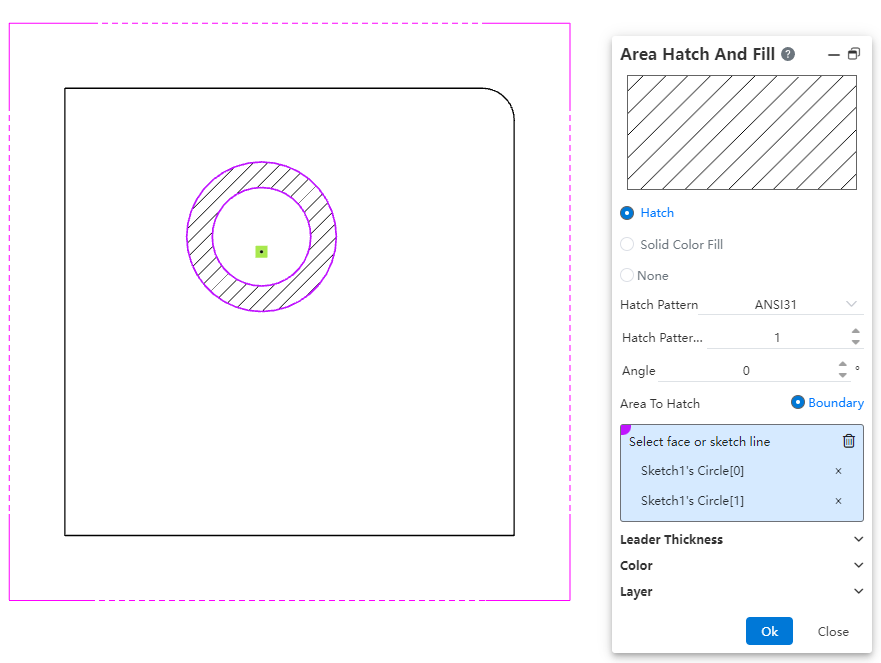Increase the Hatch Pattern scale using up arrow
The width and height of the screenshot is (881, 663).
tap(855, 332)
